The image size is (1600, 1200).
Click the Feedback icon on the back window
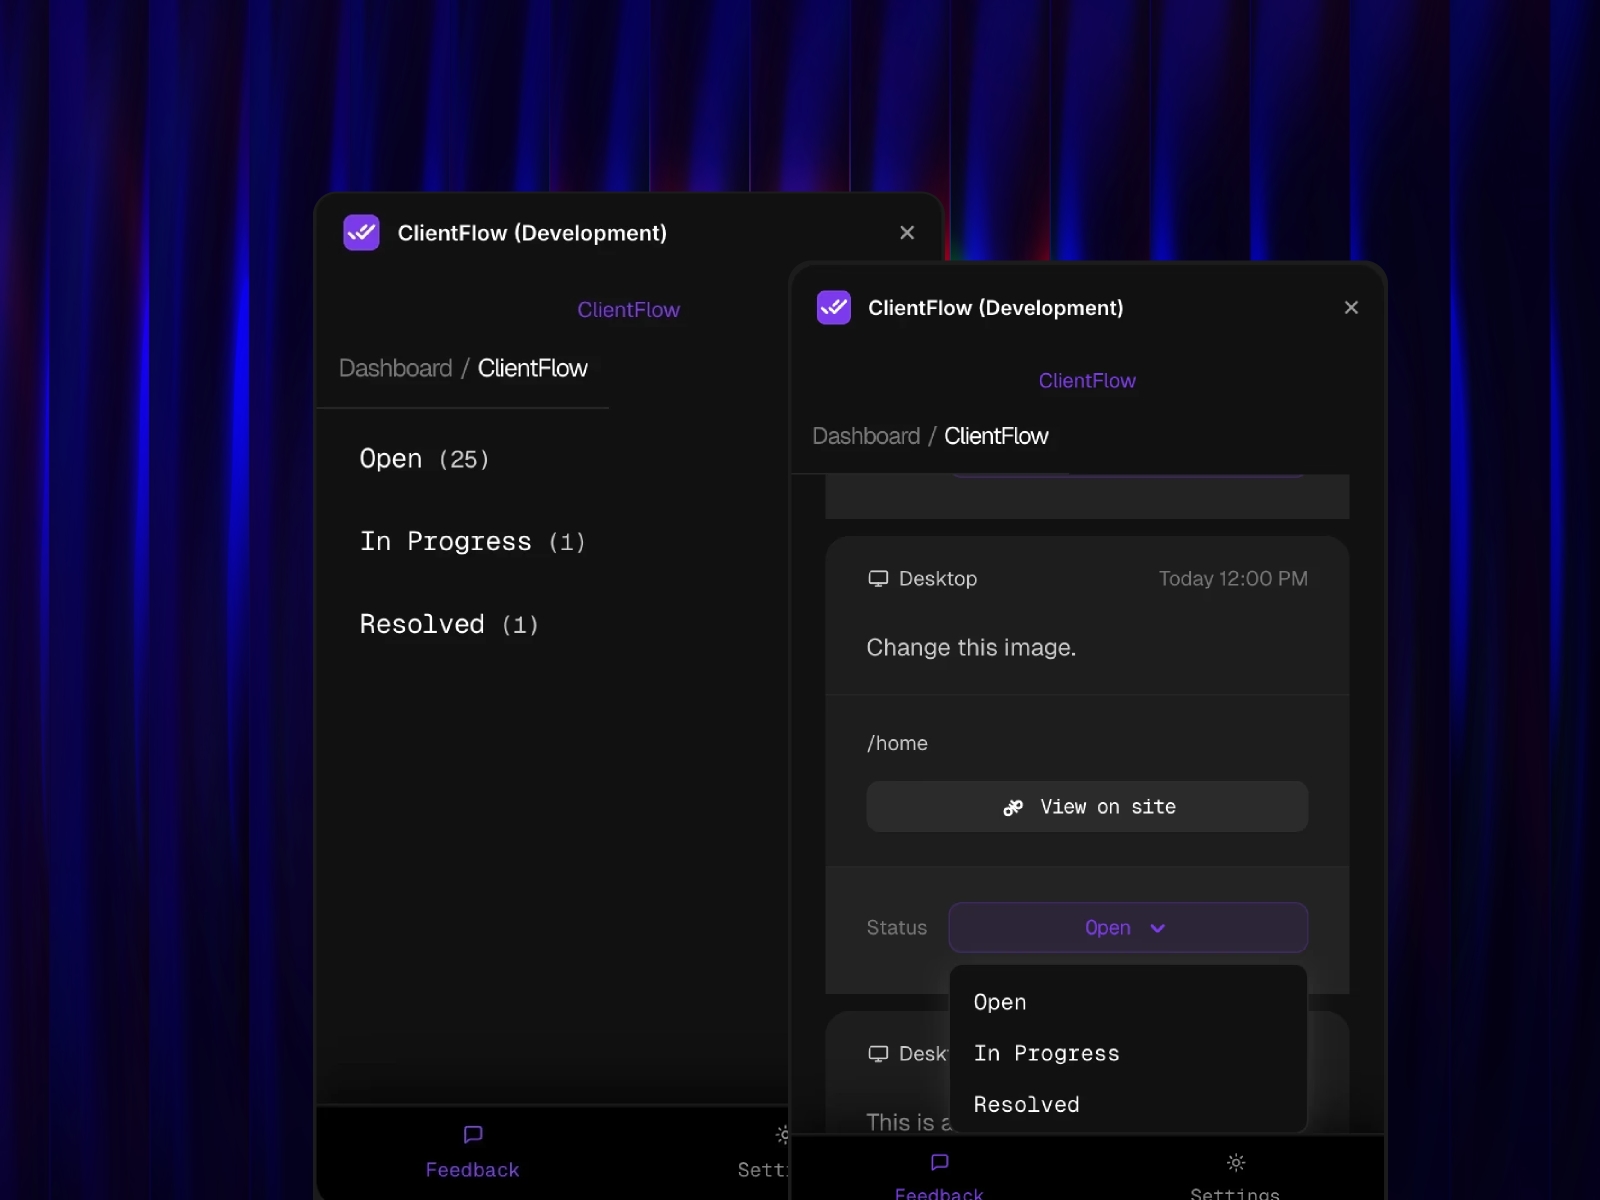(471, 1134)
